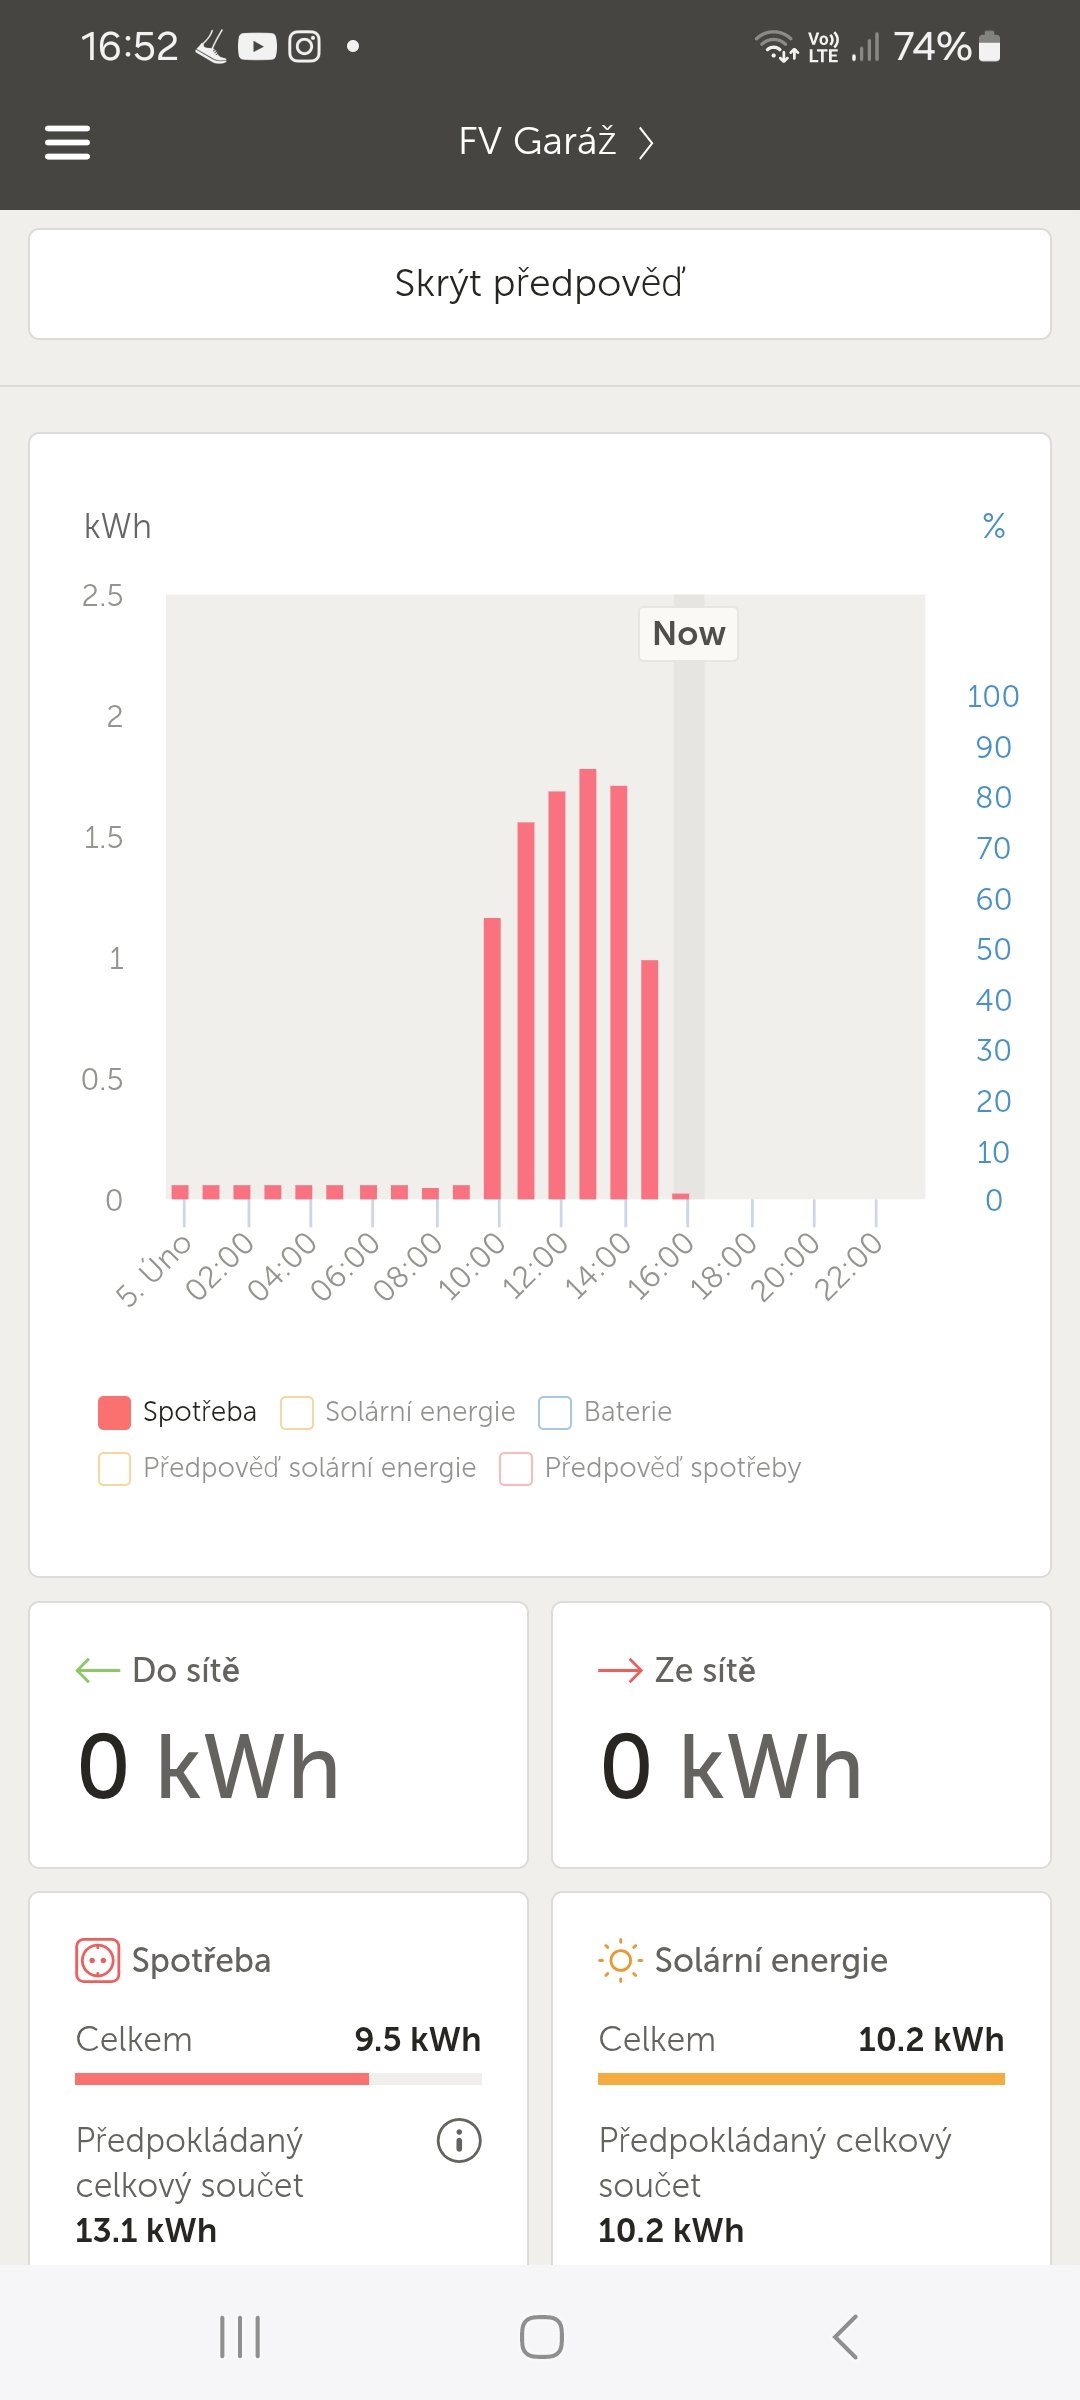Screen dimensions: 1080x2400
Task: Enable the Baterie series checkbox
Action: pyautogui.click(x=555, y=1412)
